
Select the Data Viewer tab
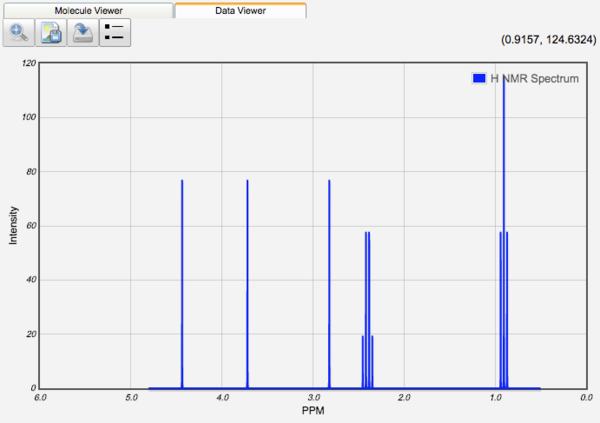[x=239, y=10]
